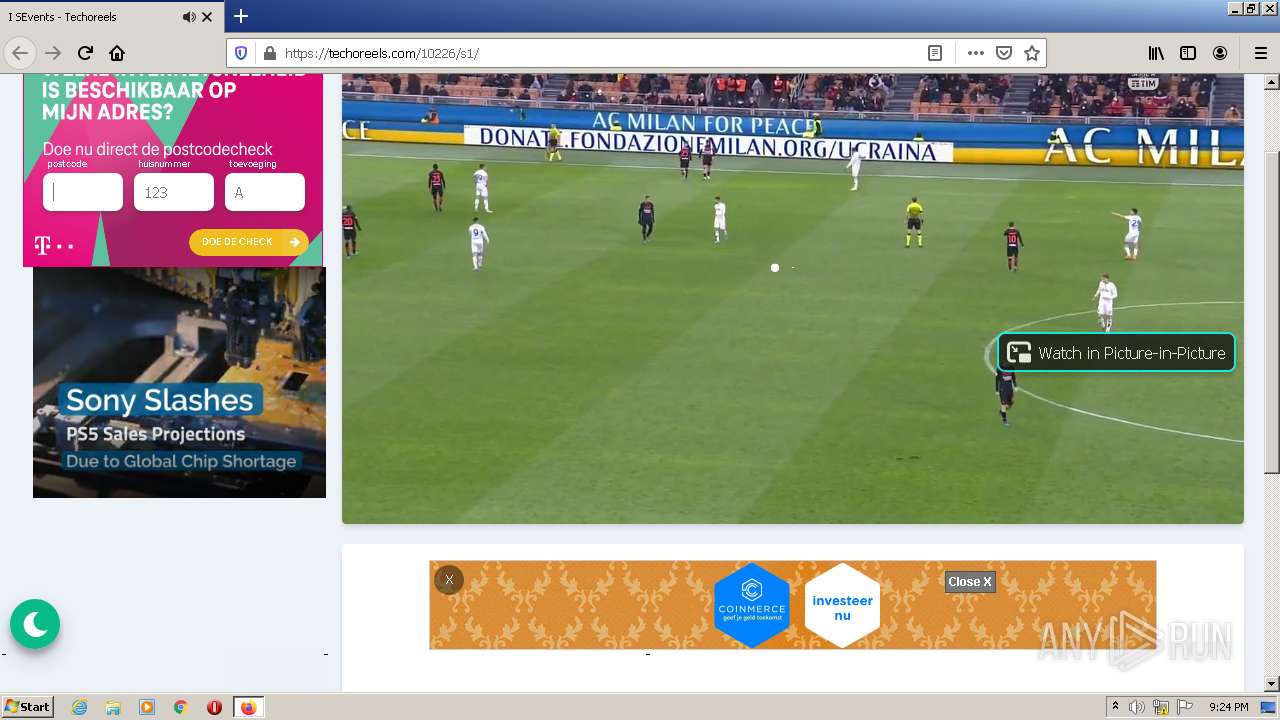Click the Show desktop button
Viewport: 1280px width, 720px height.
click(x=1269, y=707)
